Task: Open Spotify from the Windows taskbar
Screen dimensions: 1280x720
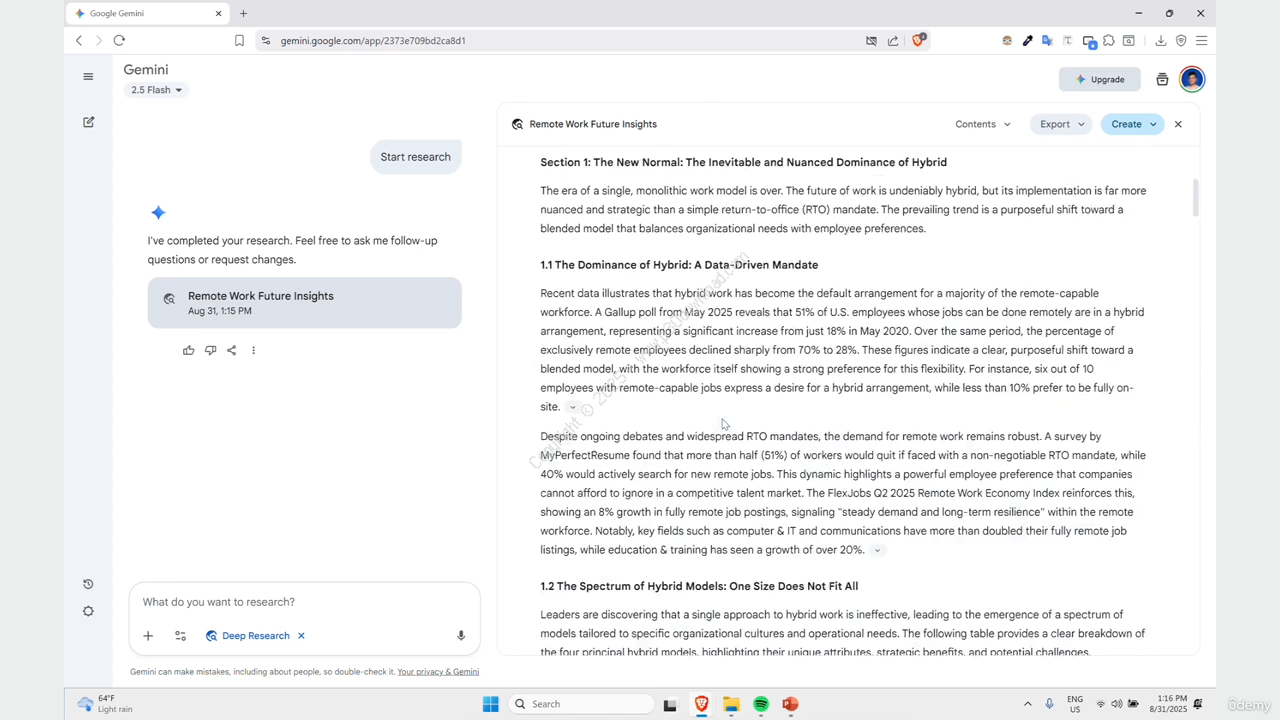Action: point(761,704)
